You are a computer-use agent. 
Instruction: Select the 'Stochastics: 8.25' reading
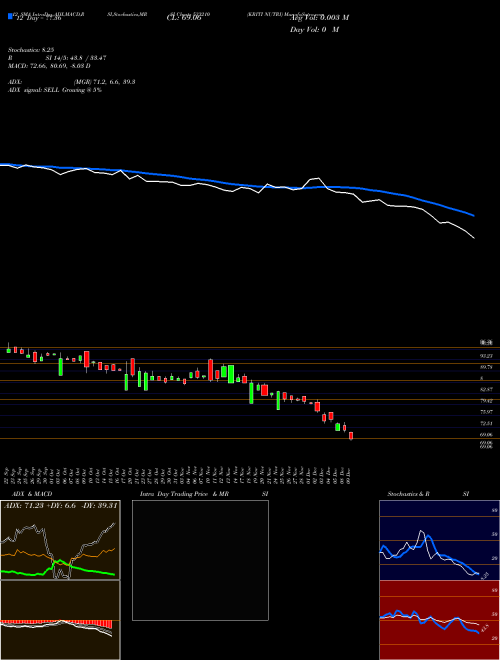[30, 50]
